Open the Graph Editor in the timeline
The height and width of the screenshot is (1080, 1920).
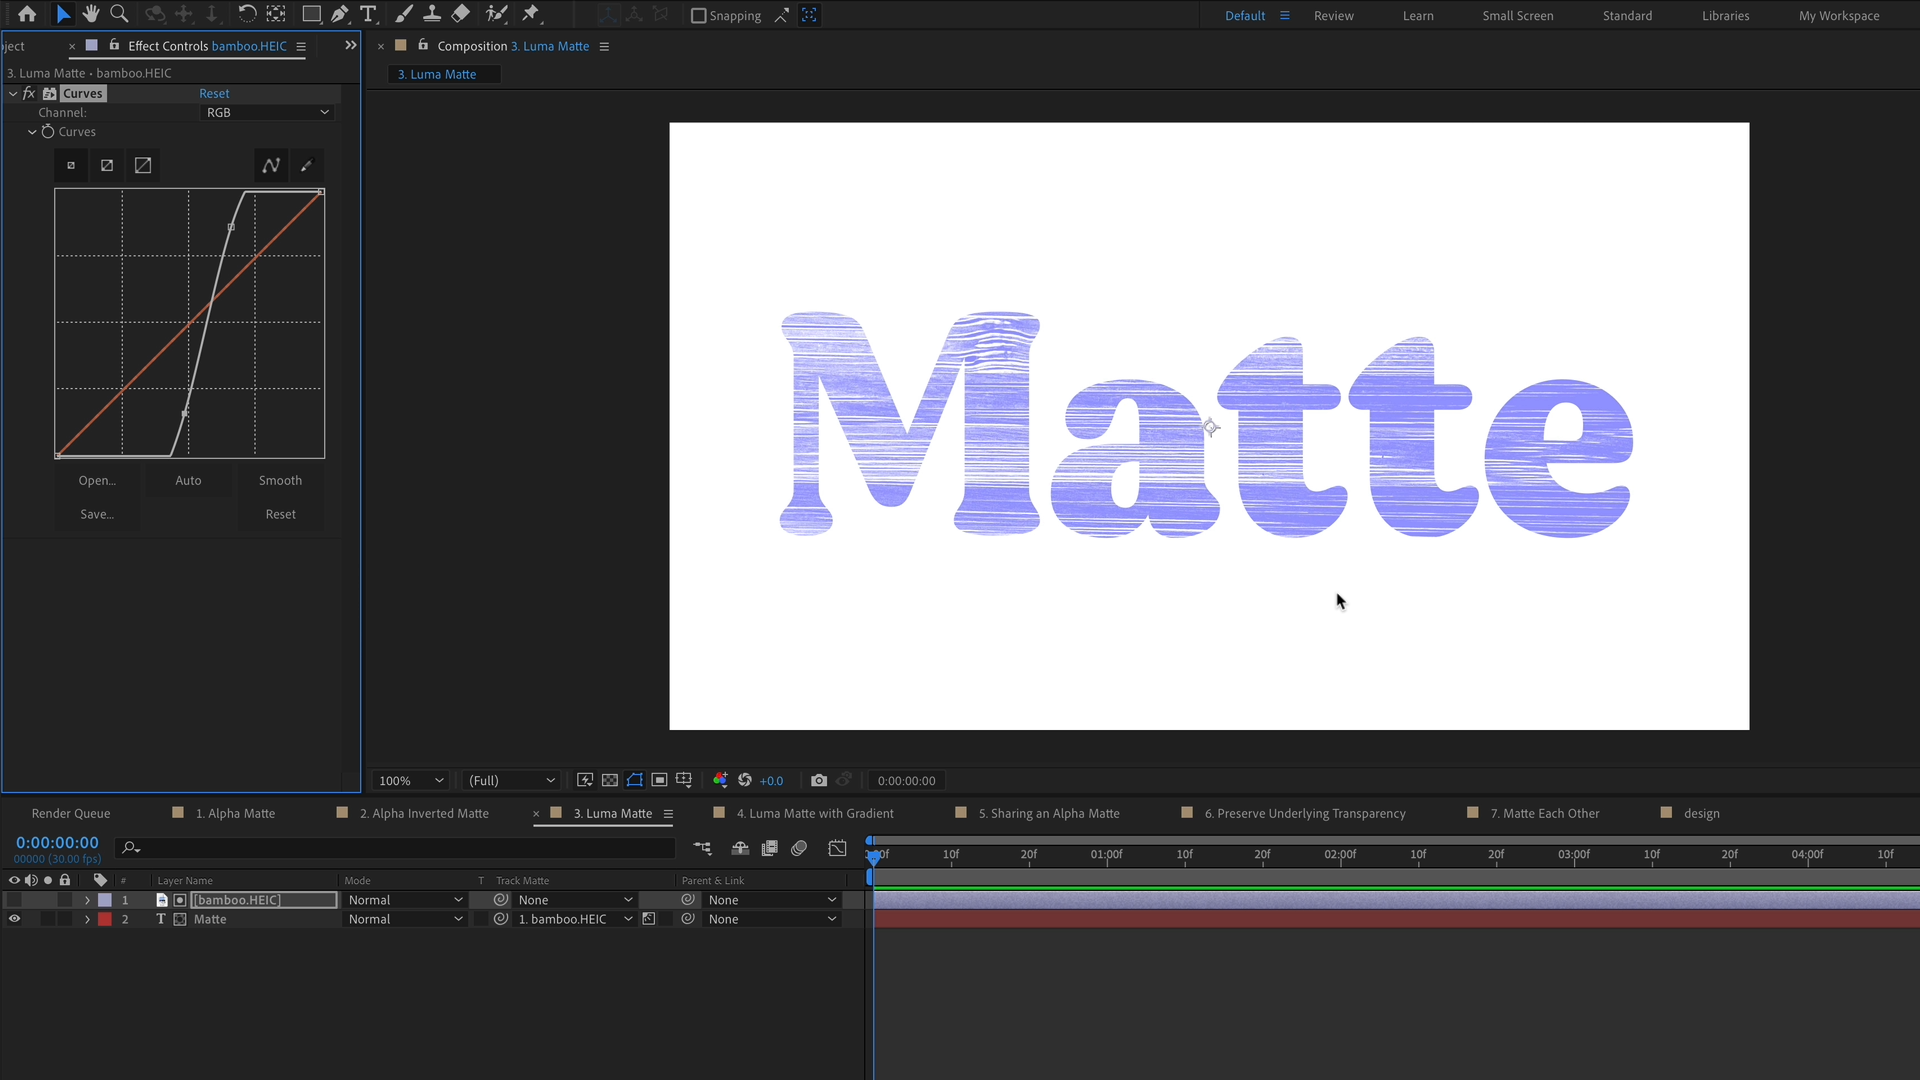point(837,847)
